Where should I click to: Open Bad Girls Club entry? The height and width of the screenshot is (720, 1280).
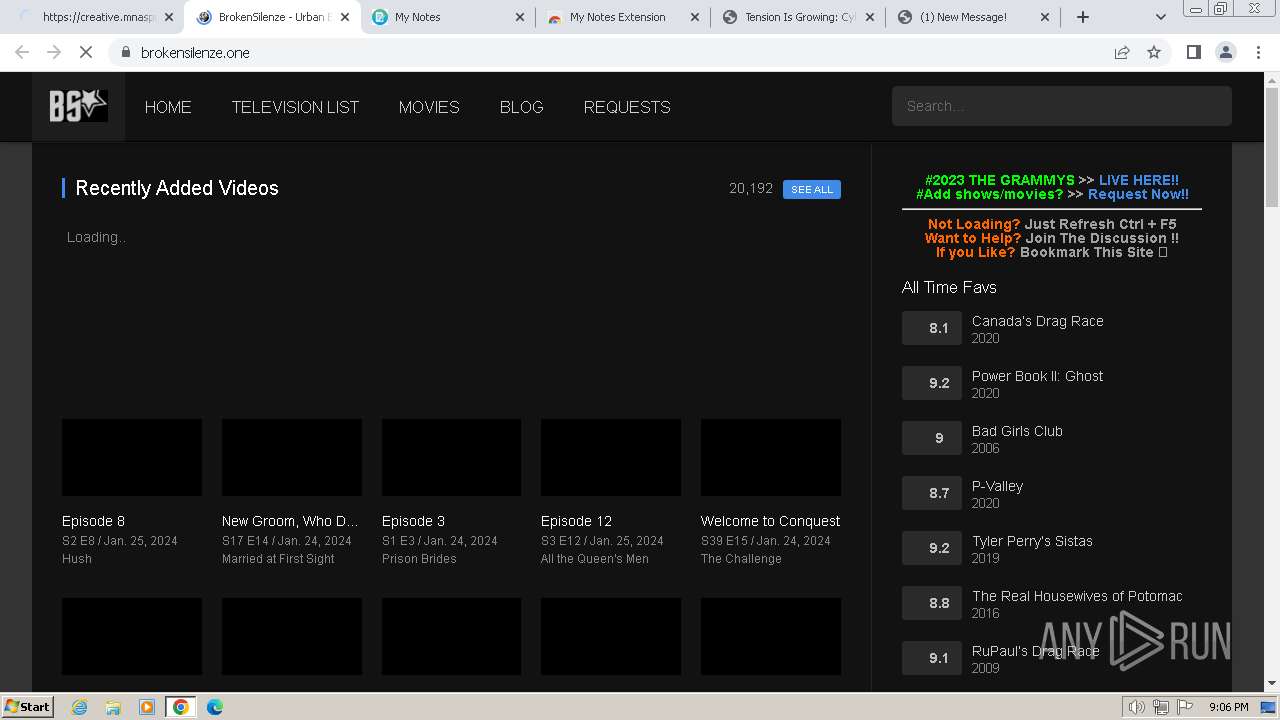tap(1017, 431)
